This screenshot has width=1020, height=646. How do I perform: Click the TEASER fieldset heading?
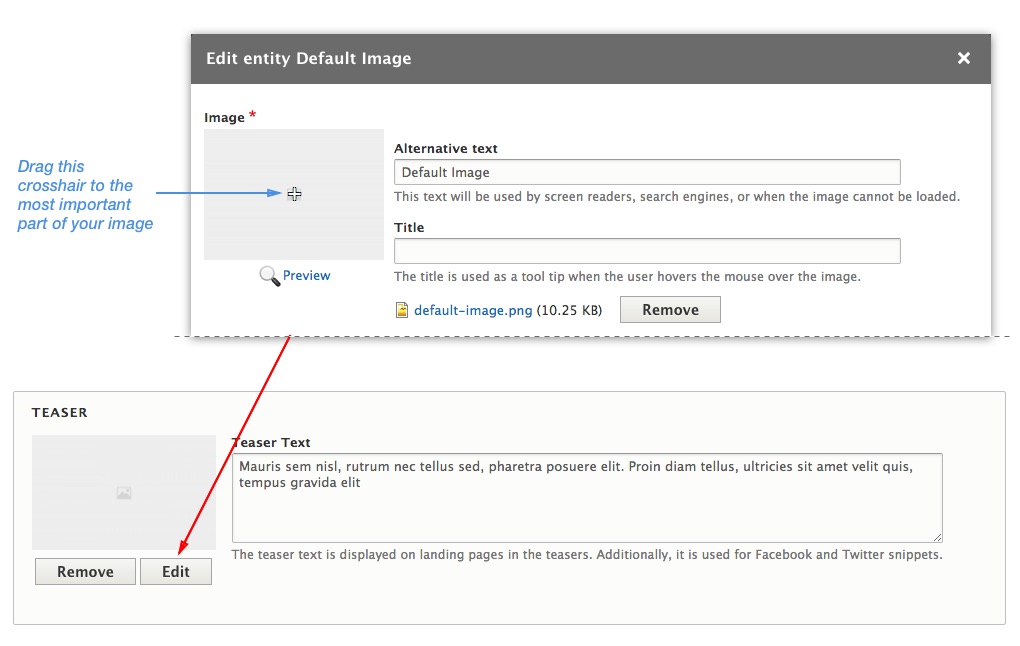[x=59, y=412]
